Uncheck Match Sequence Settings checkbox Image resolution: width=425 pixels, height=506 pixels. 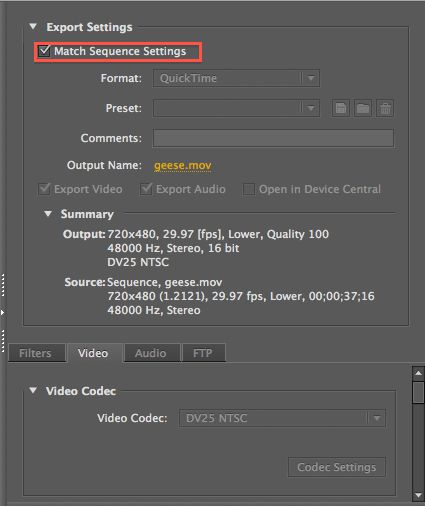point(44,51)
